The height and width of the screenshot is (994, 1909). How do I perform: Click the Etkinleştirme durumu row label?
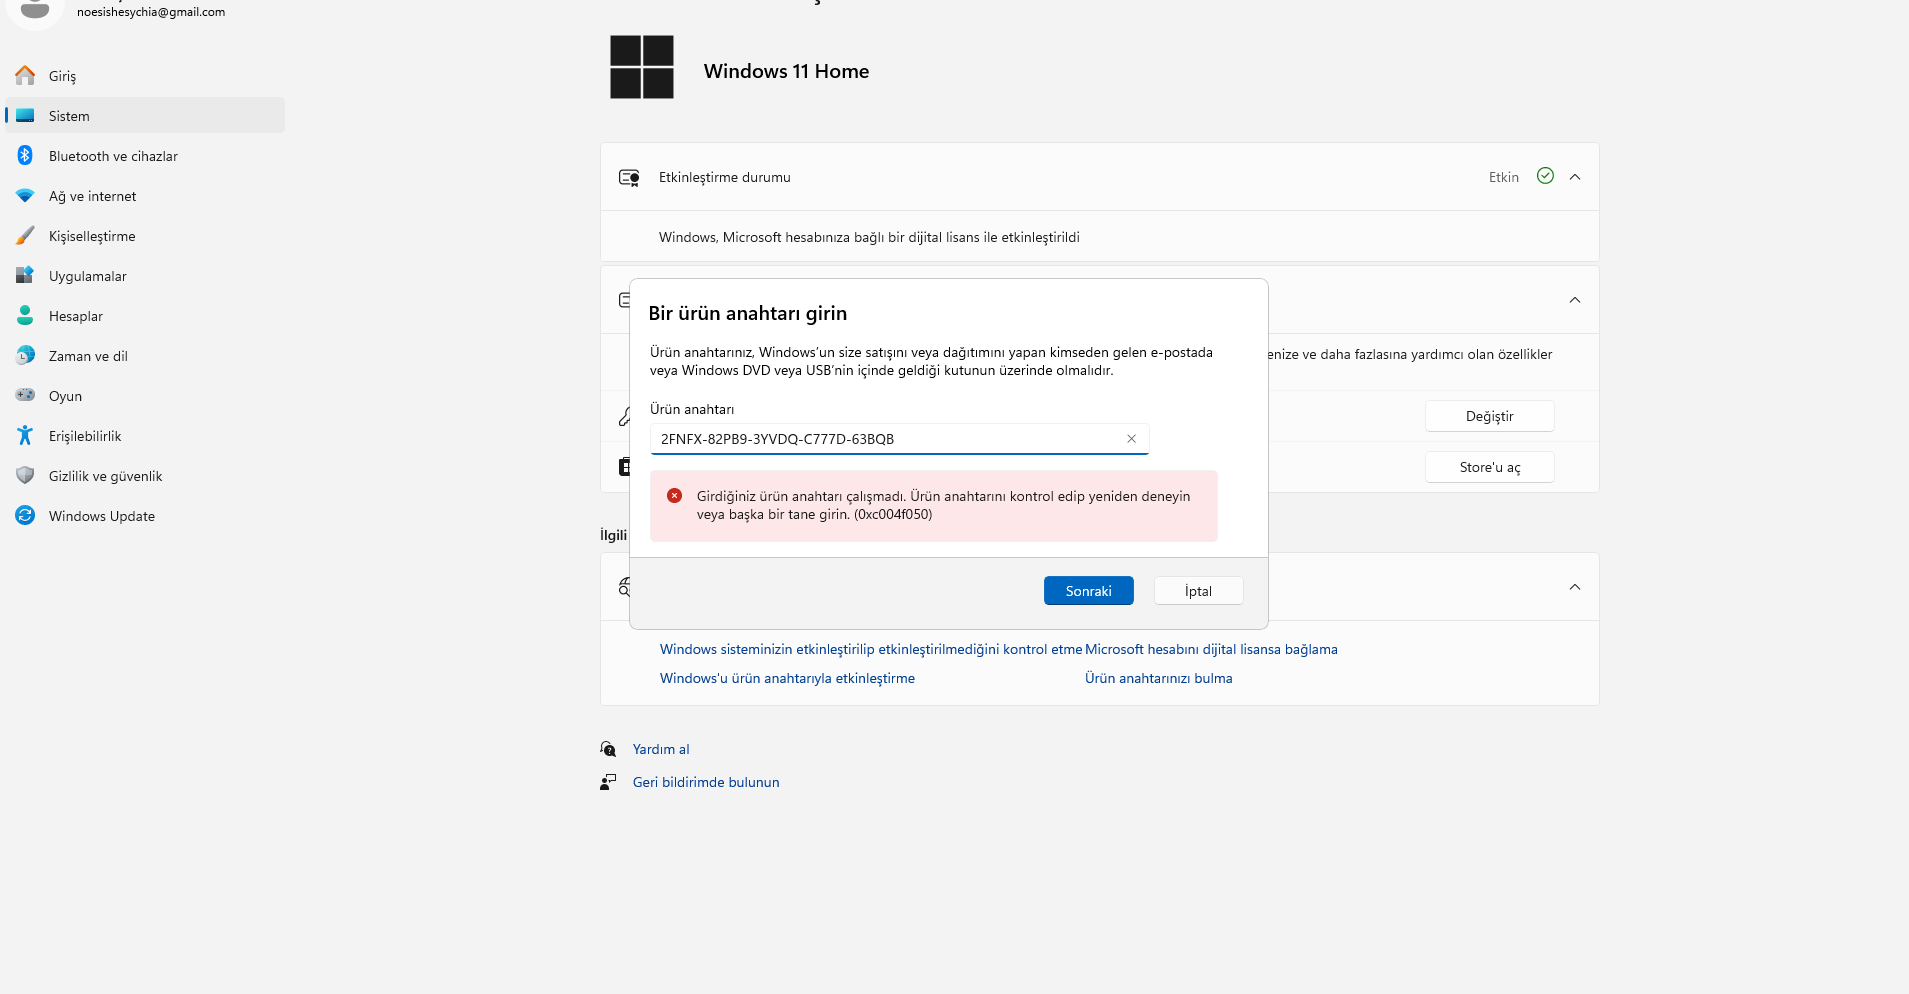[724, 177]
